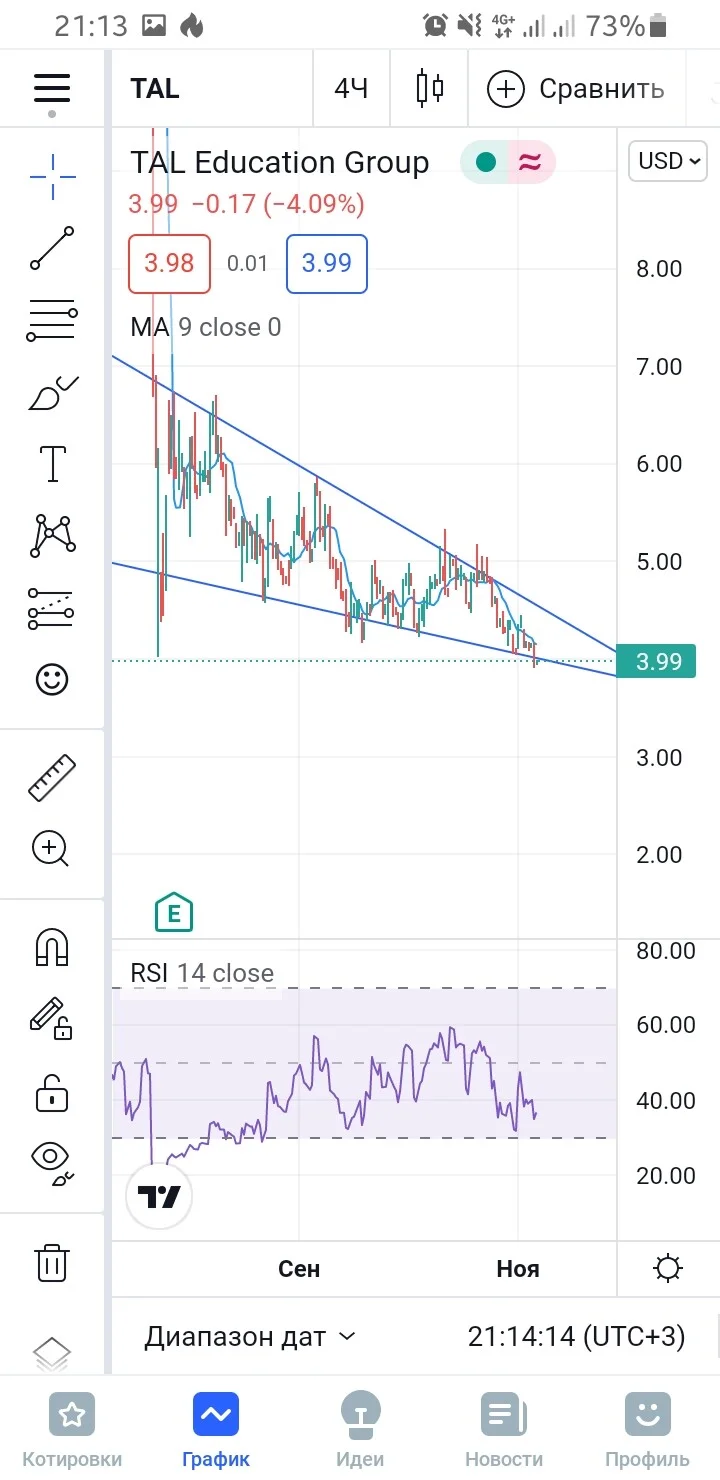Tap the 8.00 price scale label

(659, 269)
